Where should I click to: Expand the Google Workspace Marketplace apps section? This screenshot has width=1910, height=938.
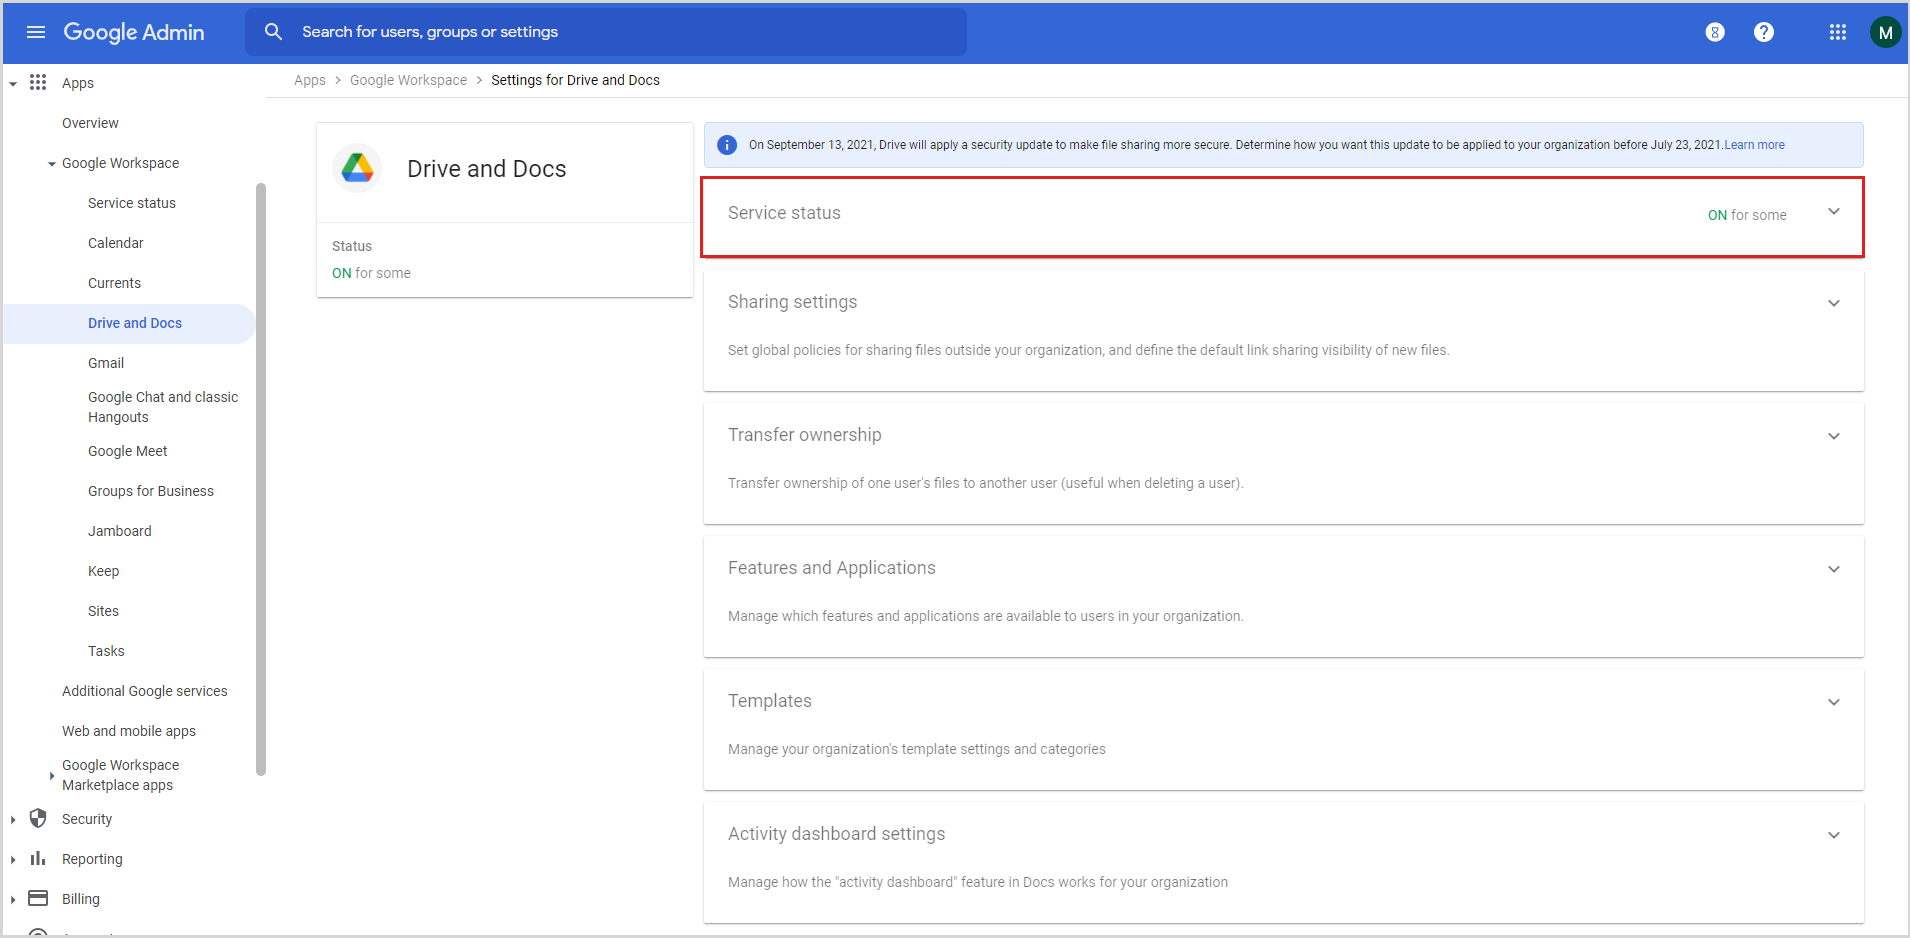tap(51, 775)
